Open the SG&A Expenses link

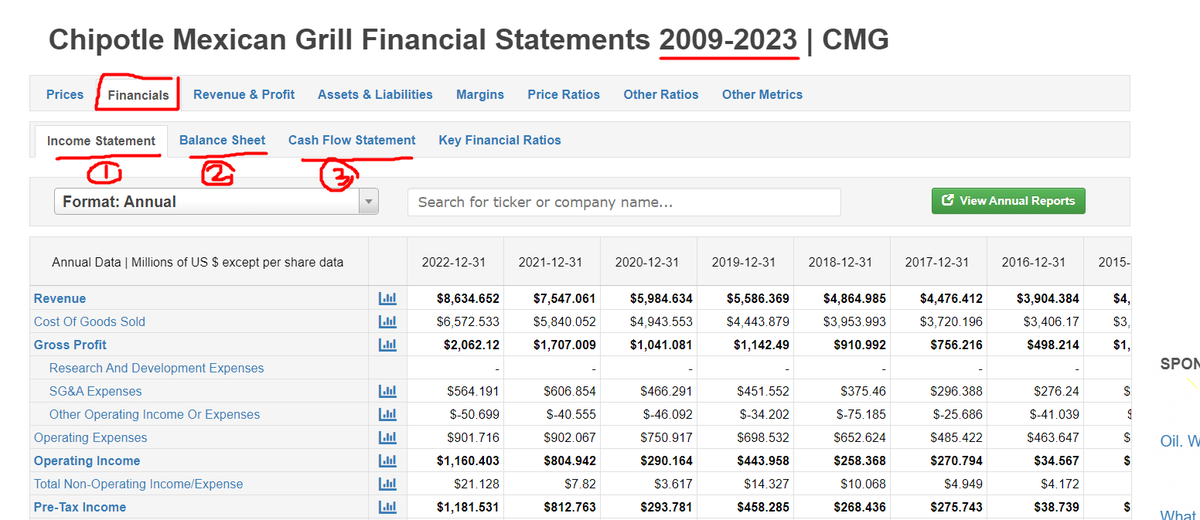(x=95, y=391)
